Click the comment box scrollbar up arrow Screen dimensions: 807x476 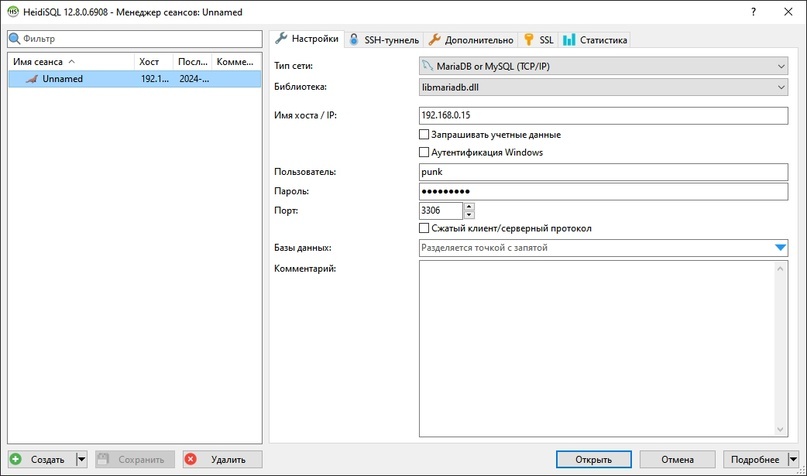coord(780,268)
